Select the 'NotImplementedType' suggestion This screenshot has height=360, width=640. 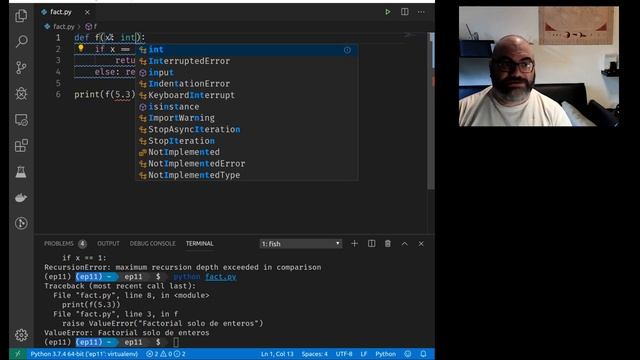247,175
